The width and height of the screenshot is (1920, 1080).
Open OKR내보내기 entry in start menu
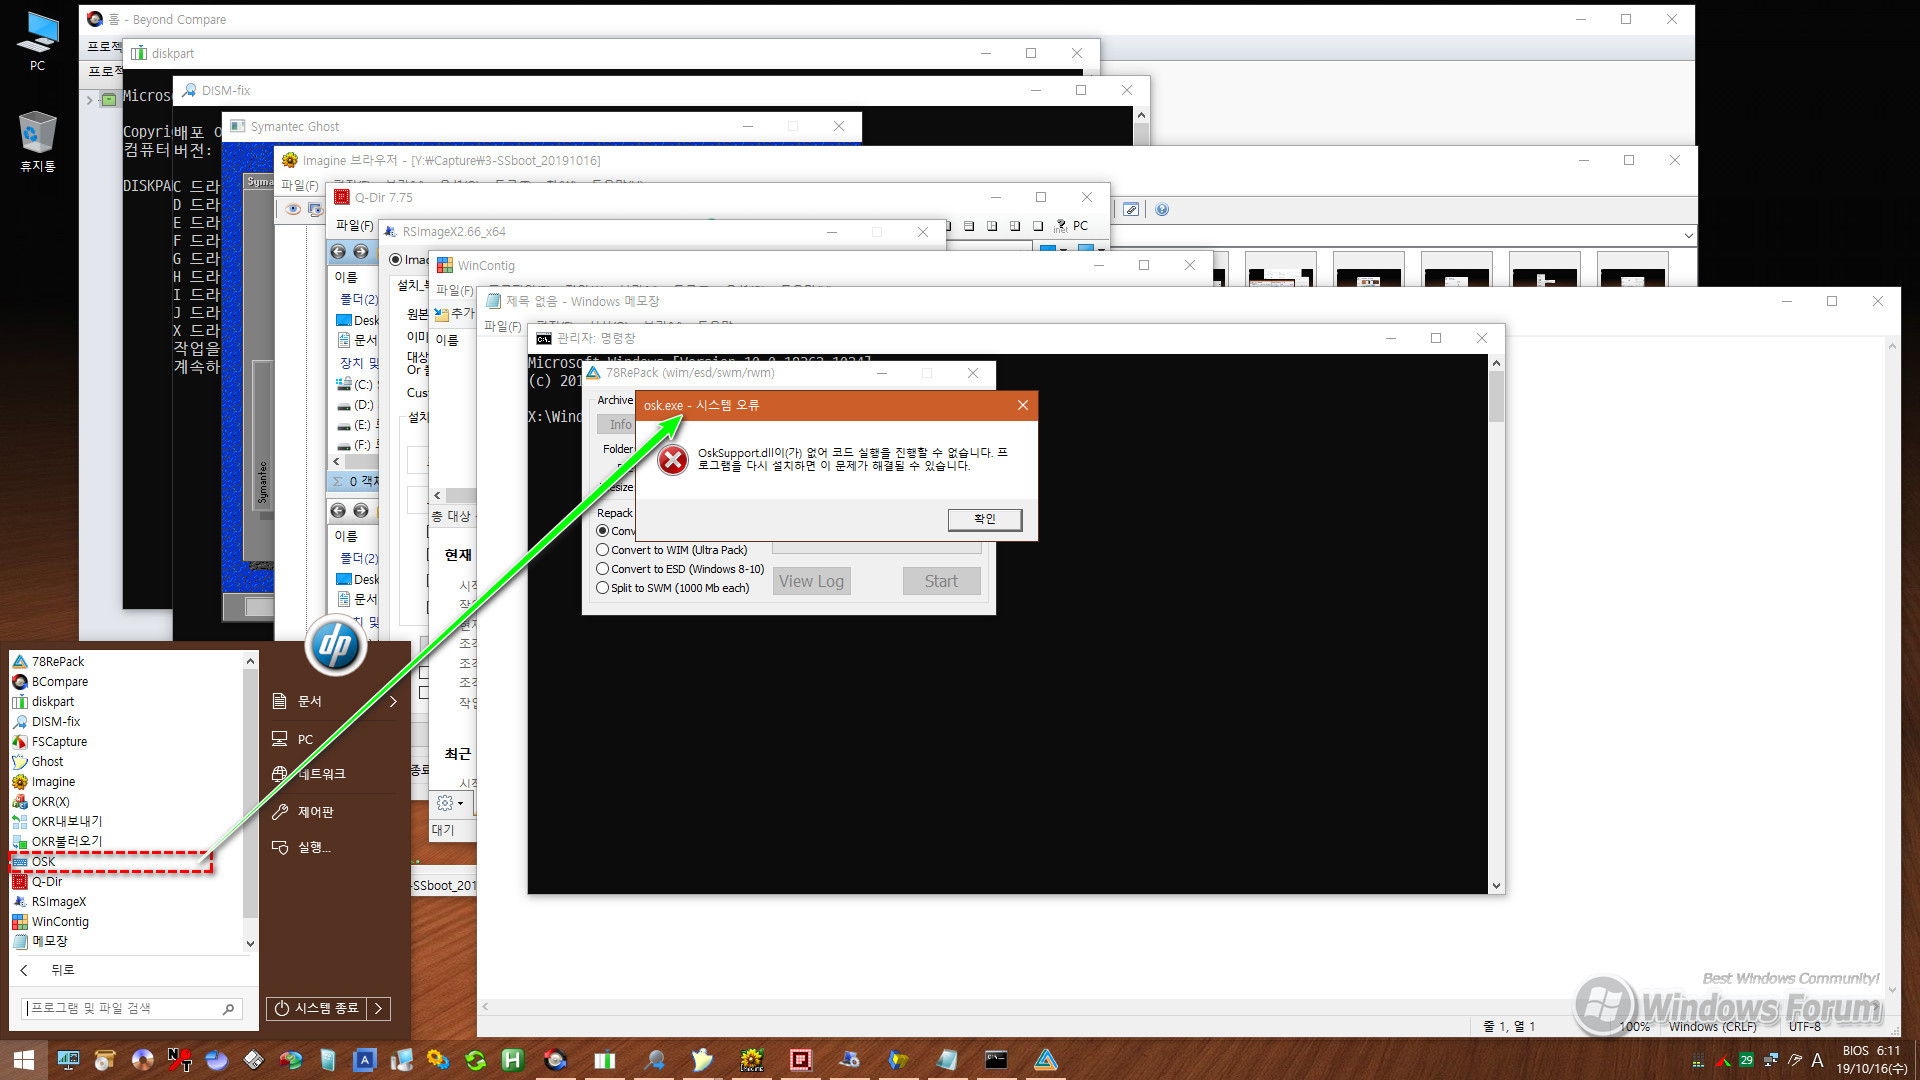pyautogui.click(x=66, y=821)
